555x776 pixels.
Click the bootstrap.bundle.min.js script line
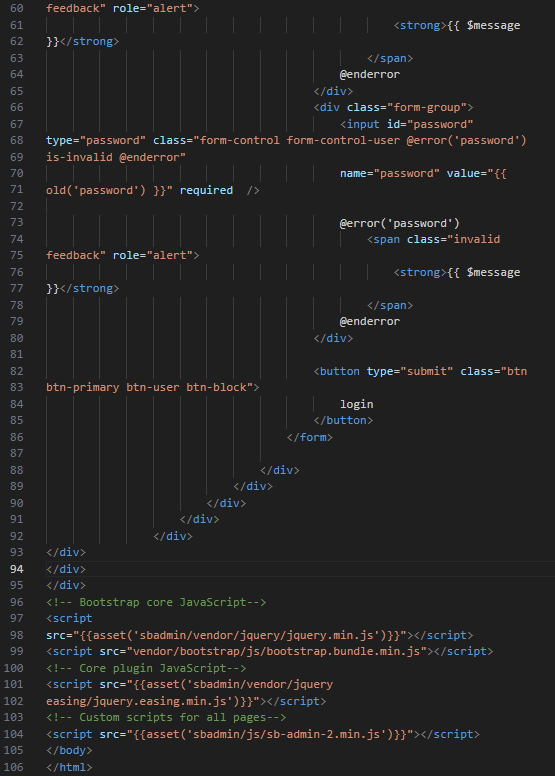tap(270, 651)
